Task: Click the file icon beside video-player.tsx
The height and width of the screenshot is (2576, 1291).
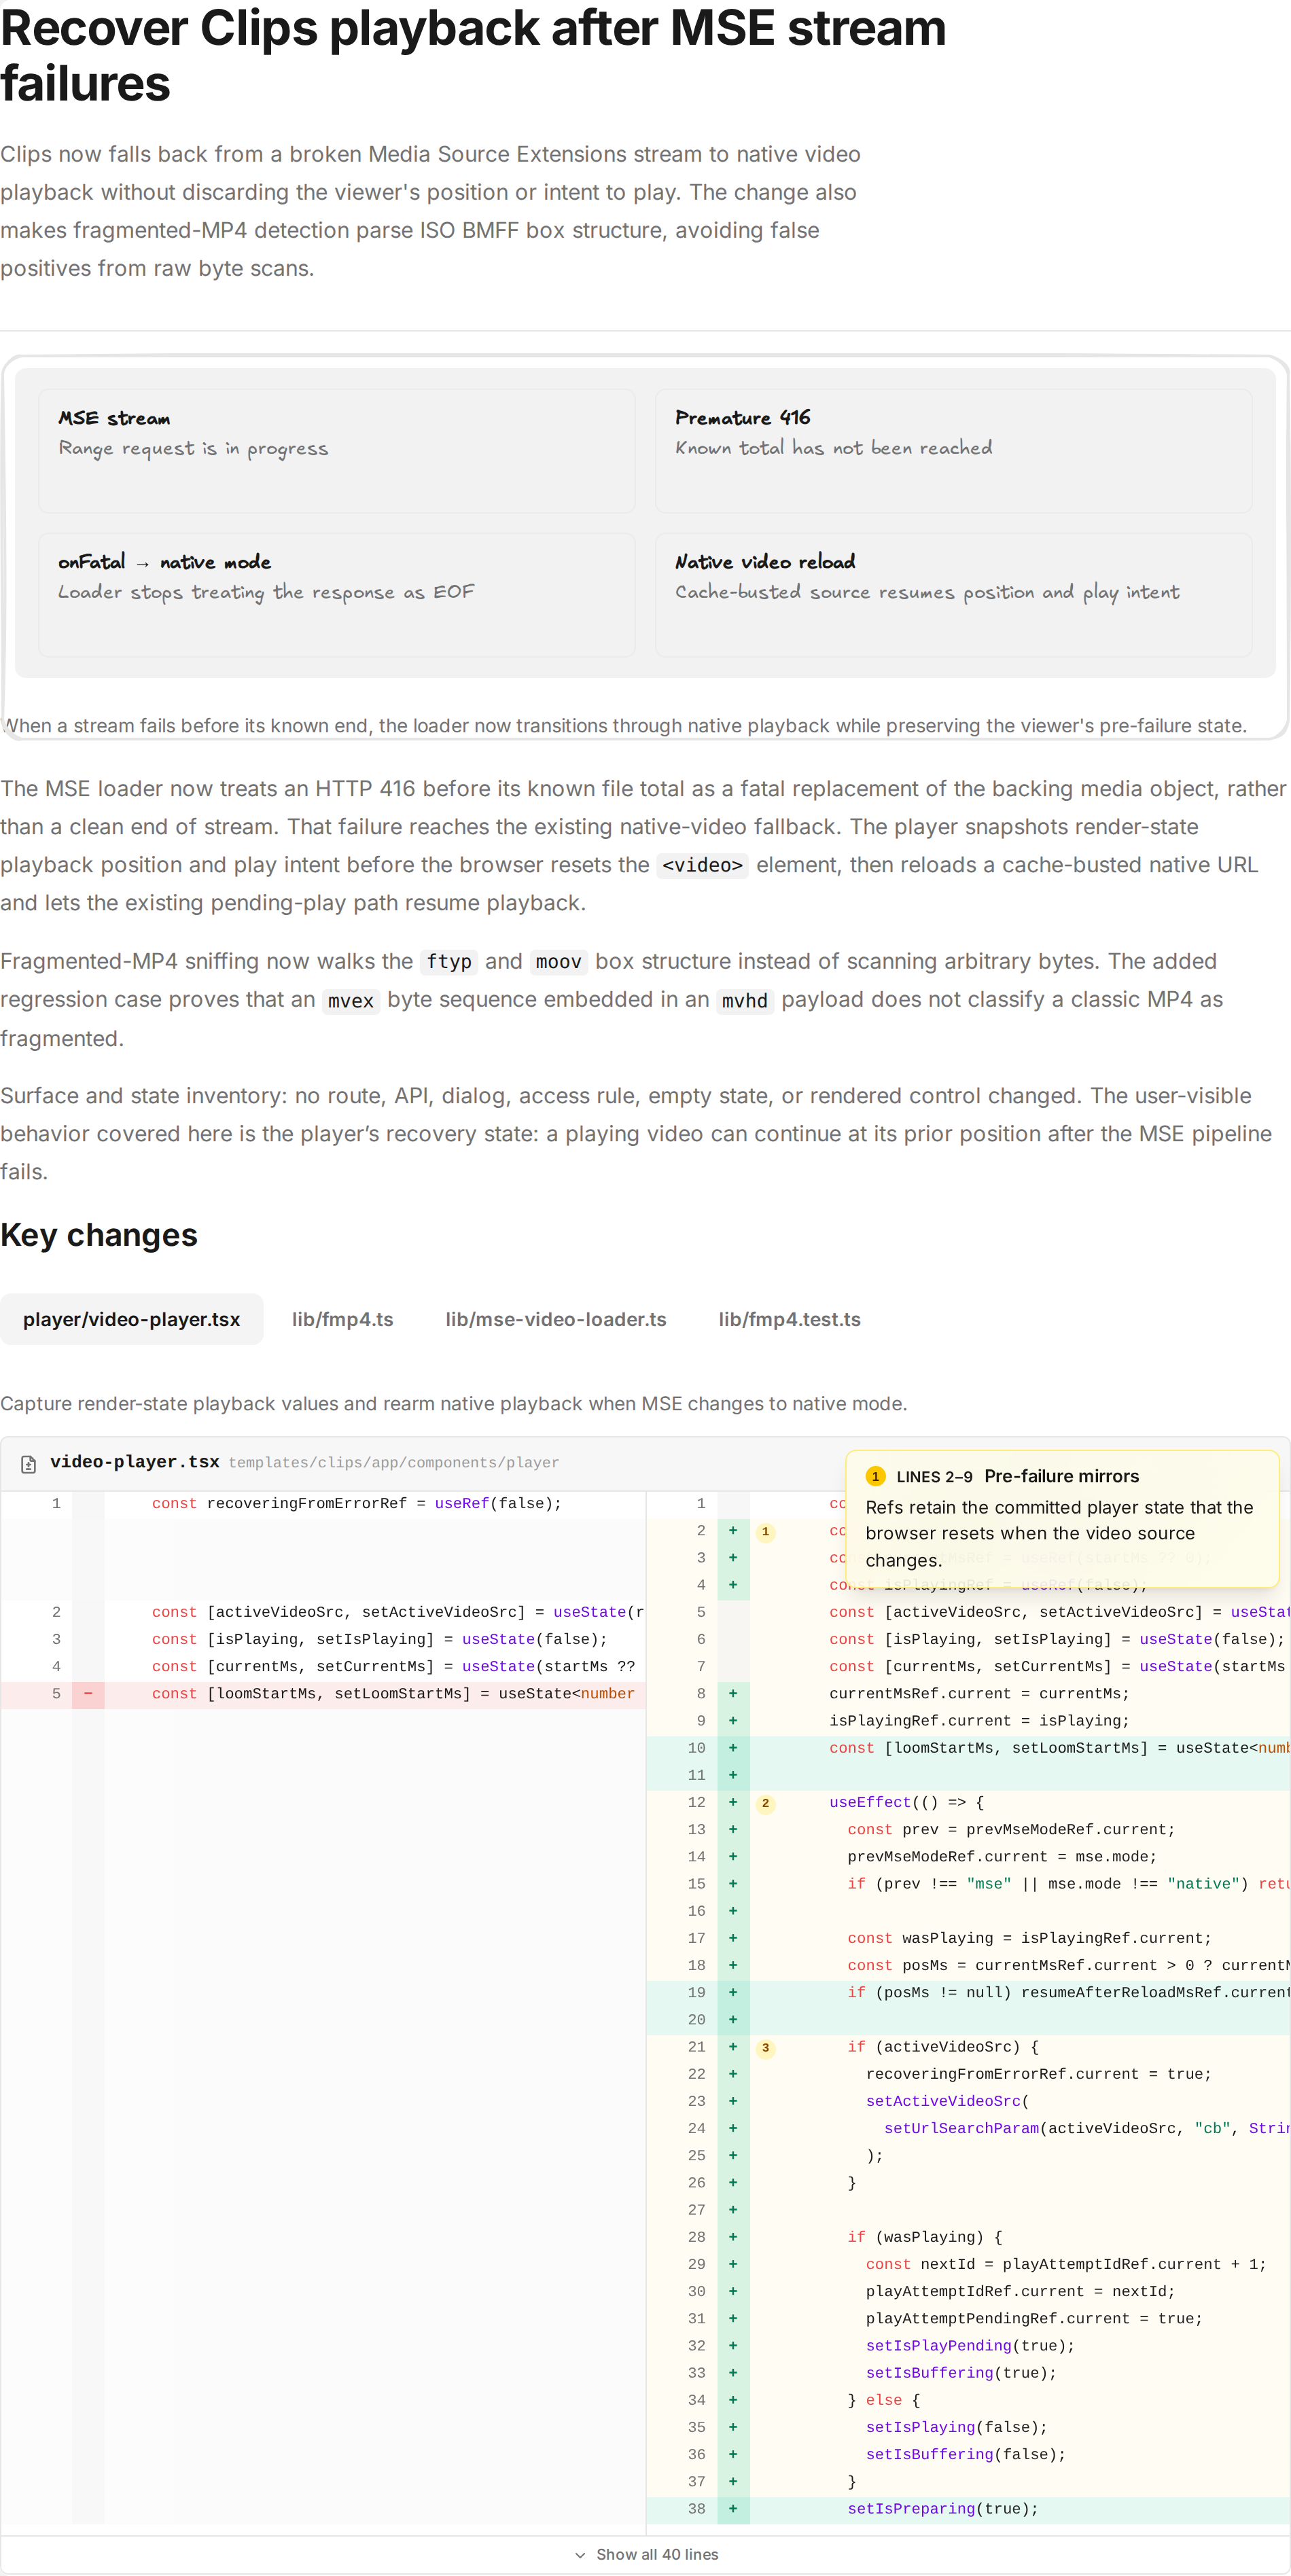Action: point(29,1463)
